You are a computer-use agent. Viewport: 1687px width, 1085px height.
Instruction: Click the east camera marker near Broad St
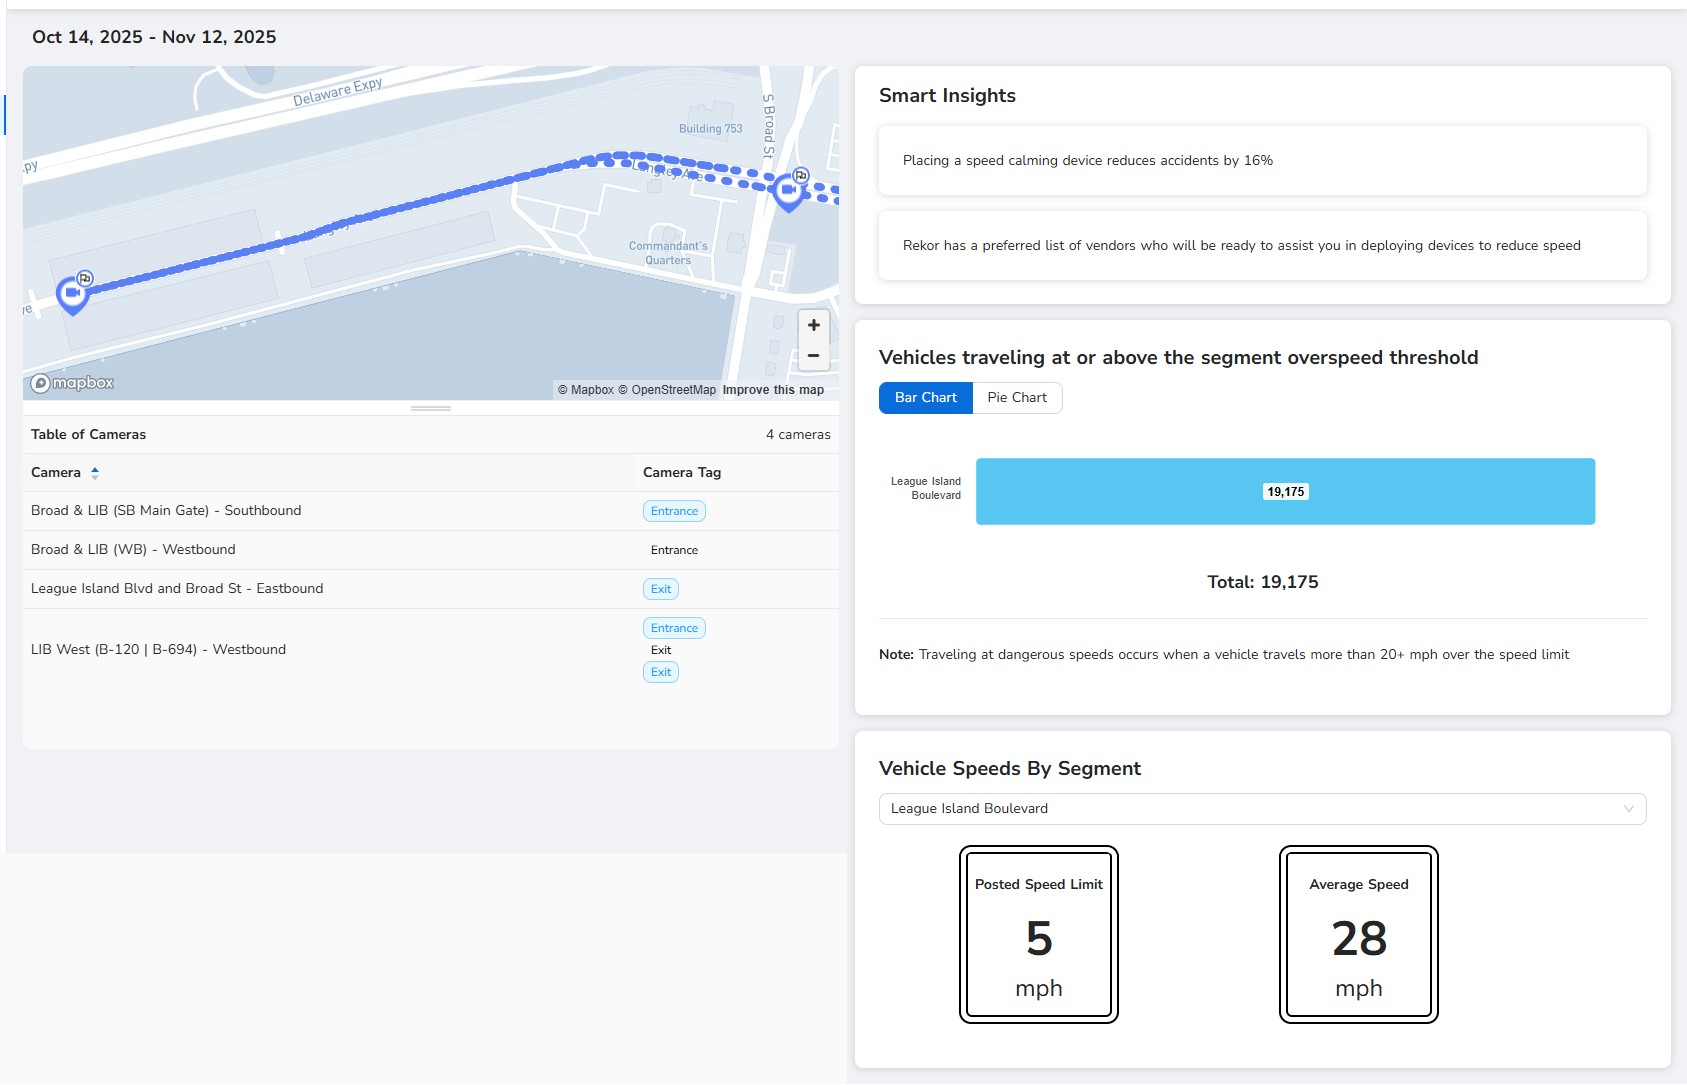coord(788,190)
